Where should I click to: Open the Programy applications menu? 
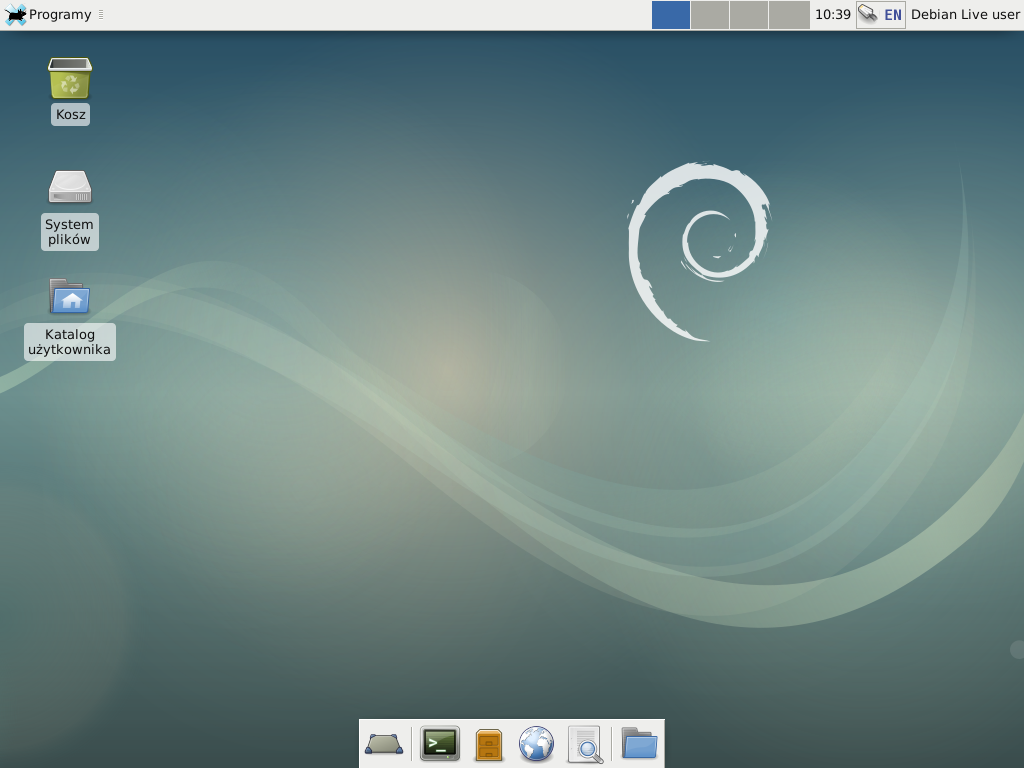coord(59,15)
